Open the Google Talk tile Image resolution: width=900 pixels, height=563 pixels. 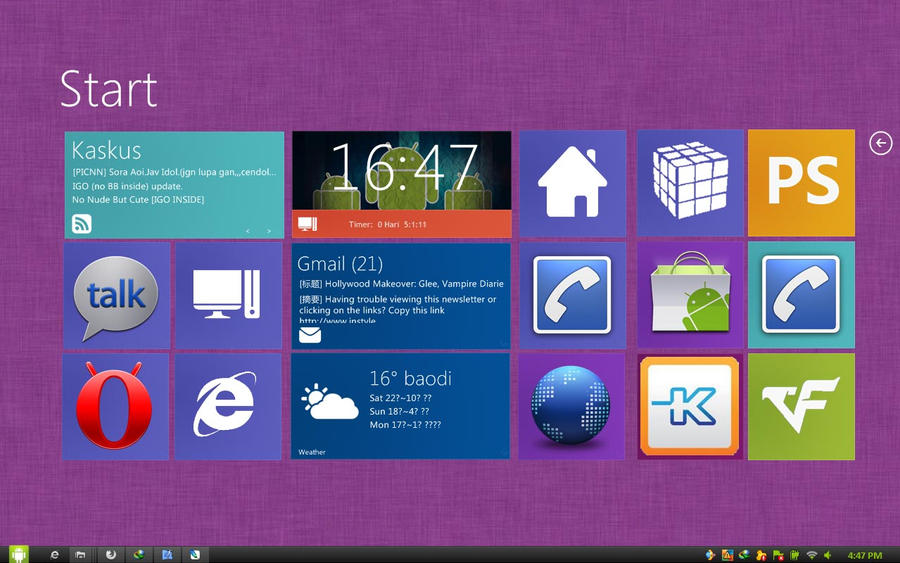pyautogui.click(x=117, y=296)
